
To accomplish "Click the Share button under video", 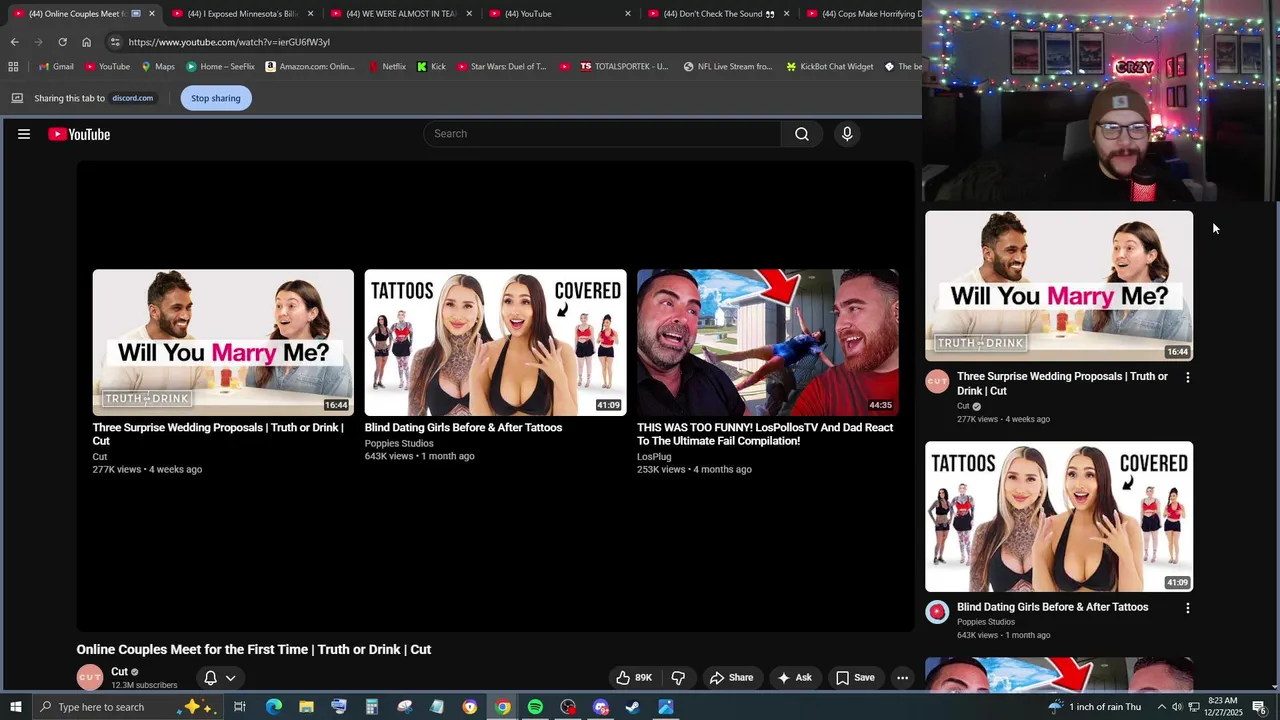I will (x=731, y=678).
